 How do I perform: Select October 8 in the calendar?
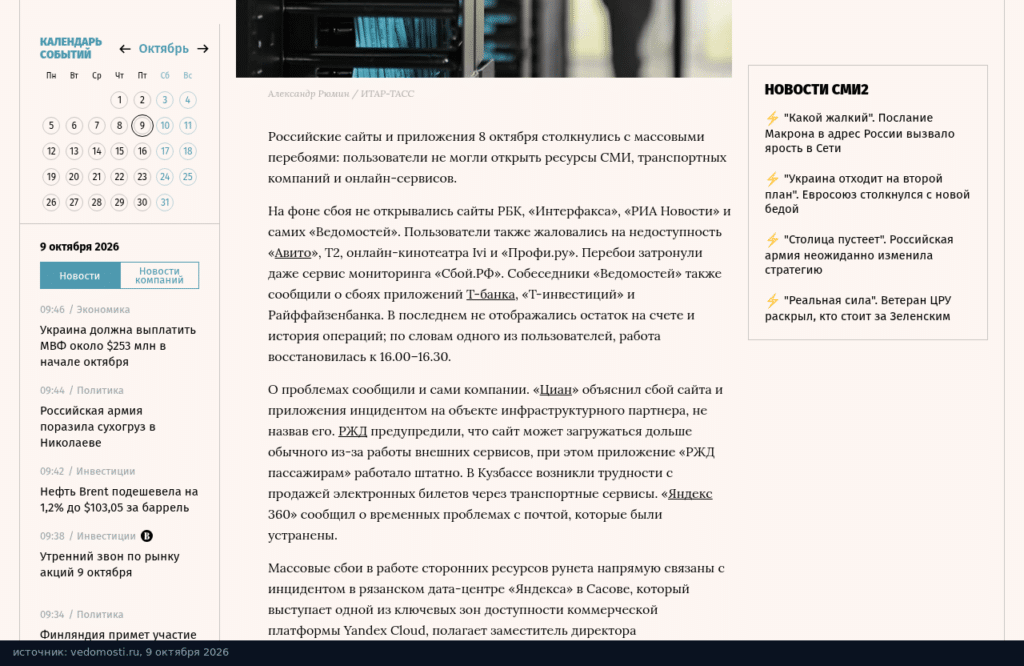[x=120, y=125]
